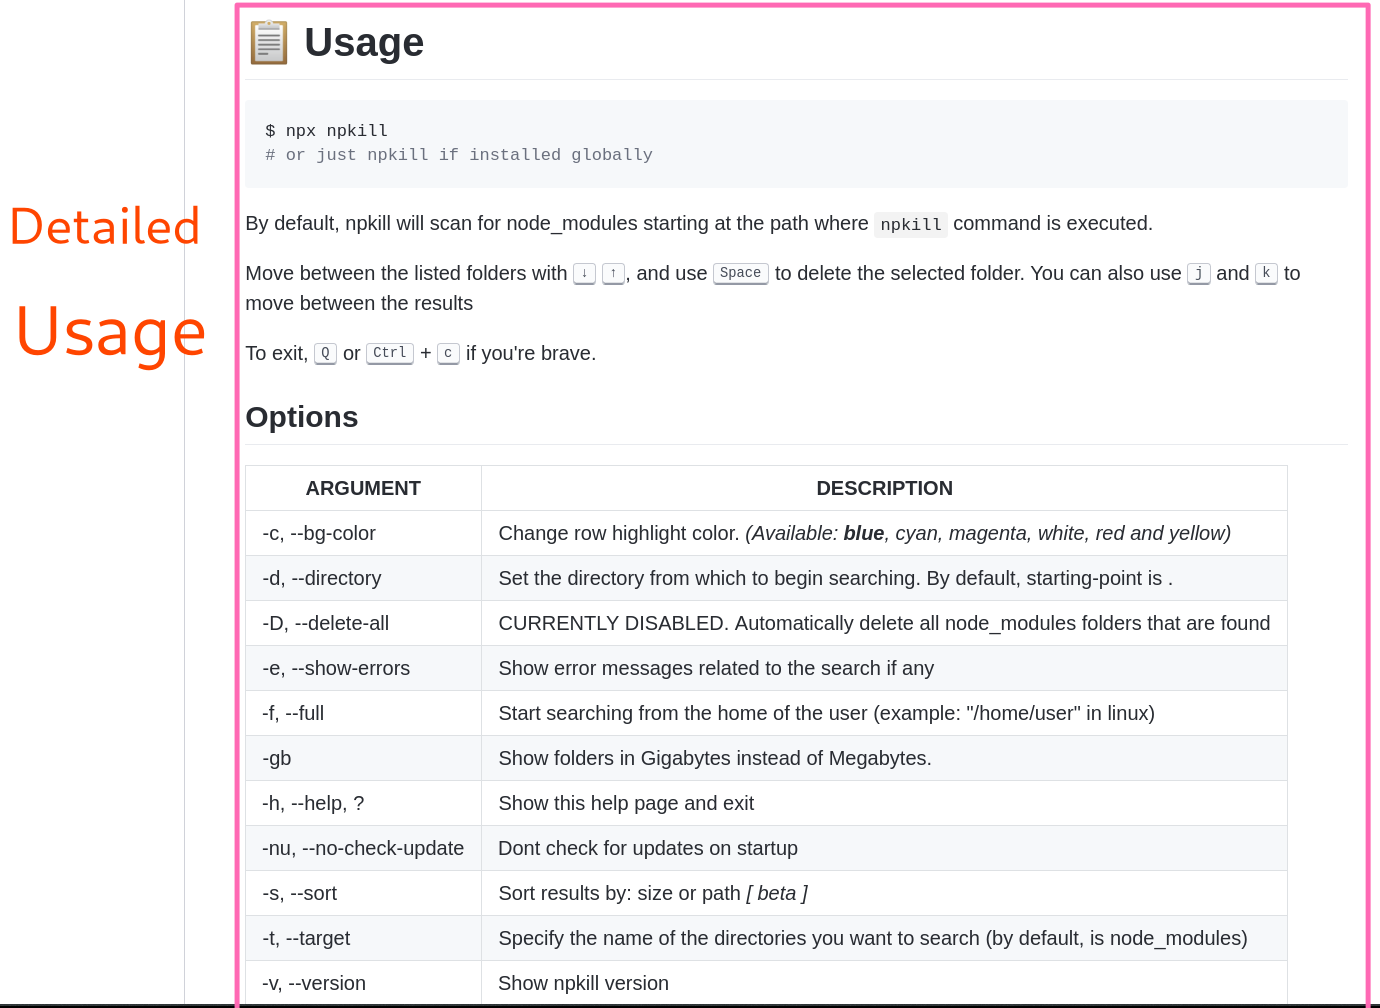Click 'Show error messages related to the search' cell
Image resolution: width=1380 pixels, height=1008 pixels.
click(x=885, y=668)
